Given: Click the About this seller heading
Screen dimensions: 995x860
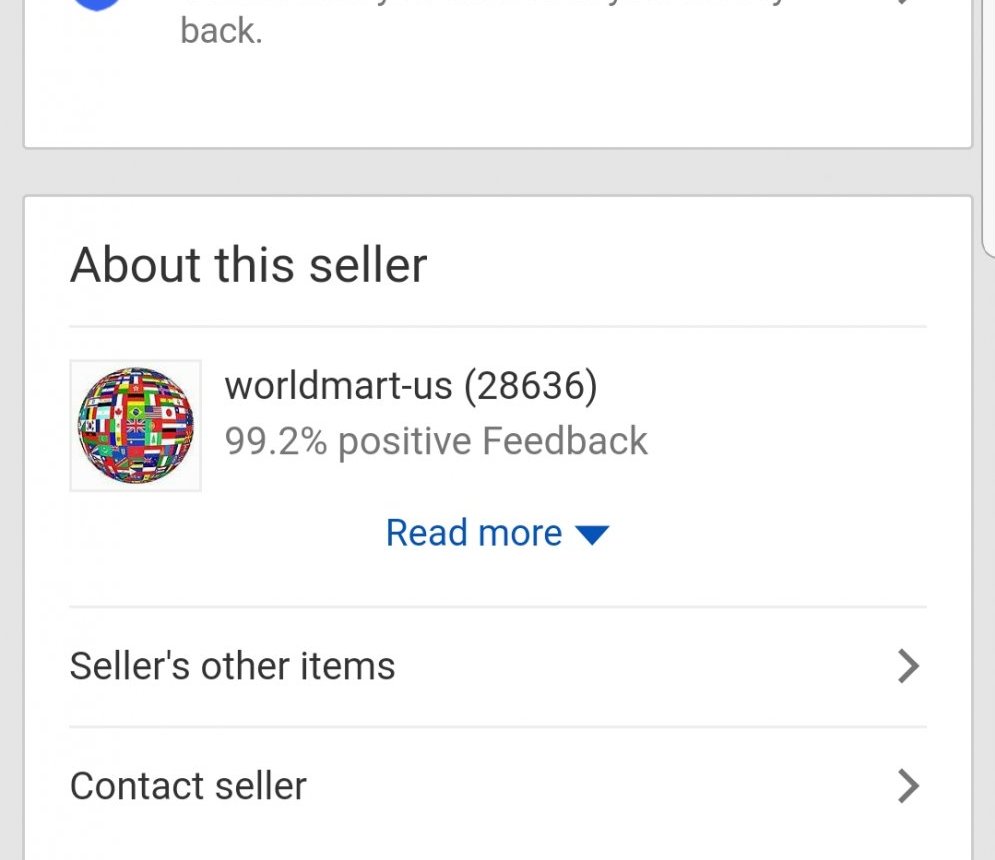Looking at the screenshot, I should coord(248,265).
